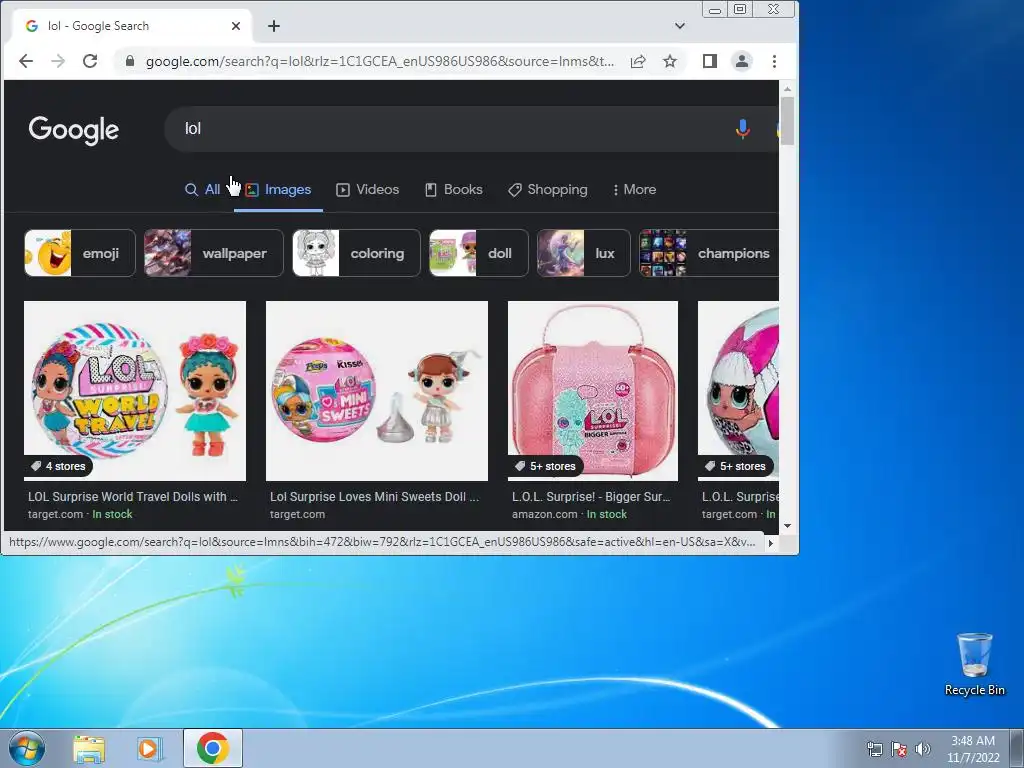This screenshot has width=1024, height=768.
Task: Click the '4 stores' badge
Action: [59, 466]
